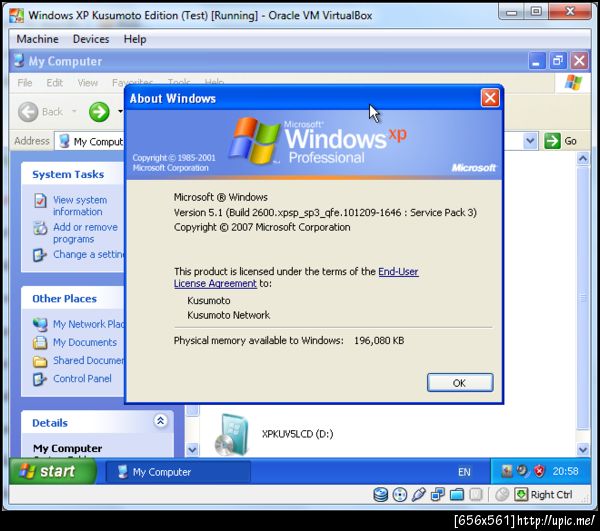The height and width of the screenshot is (531, 600).
Task: Close the About Windows dialog
Action: point(490,98)
